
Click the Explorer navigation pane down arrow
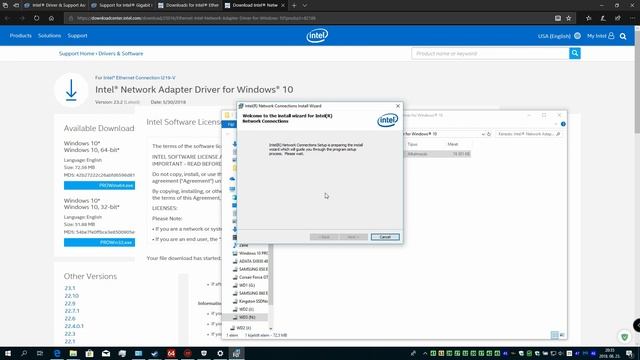click(x=270, y=328)
